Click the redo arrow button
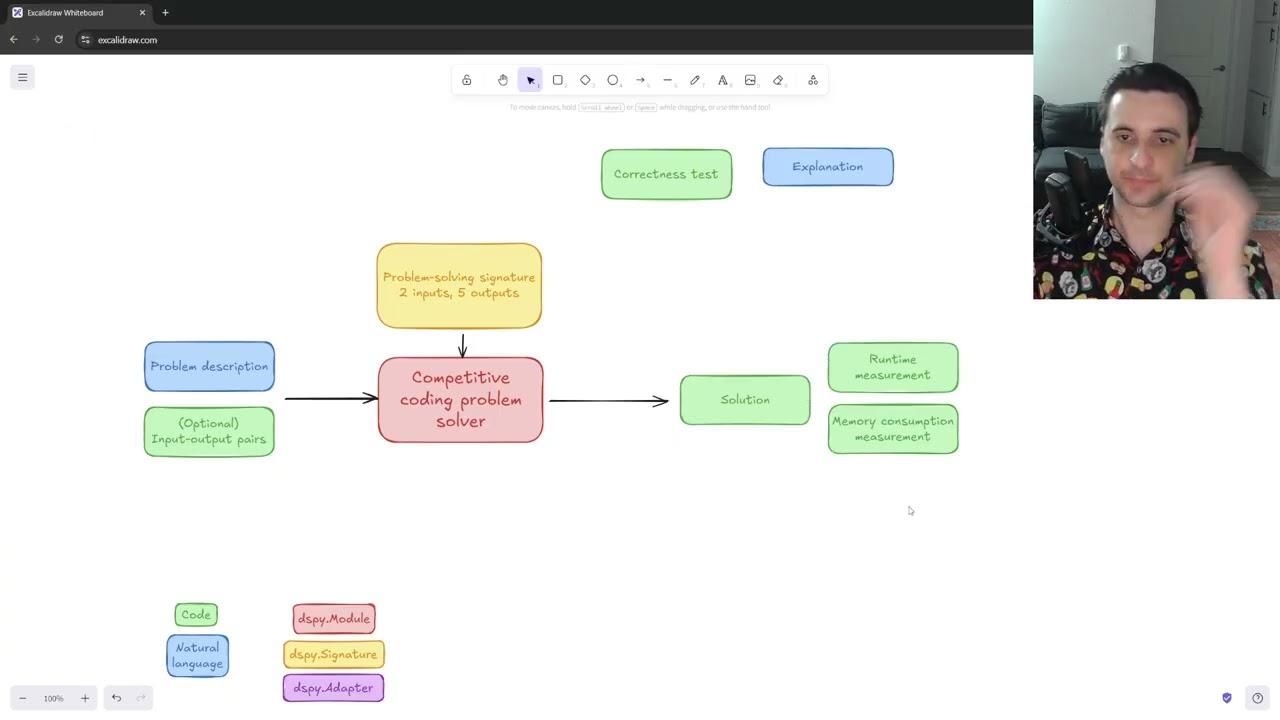Viewport: 1280px width, 720px height. click(141, 698)
